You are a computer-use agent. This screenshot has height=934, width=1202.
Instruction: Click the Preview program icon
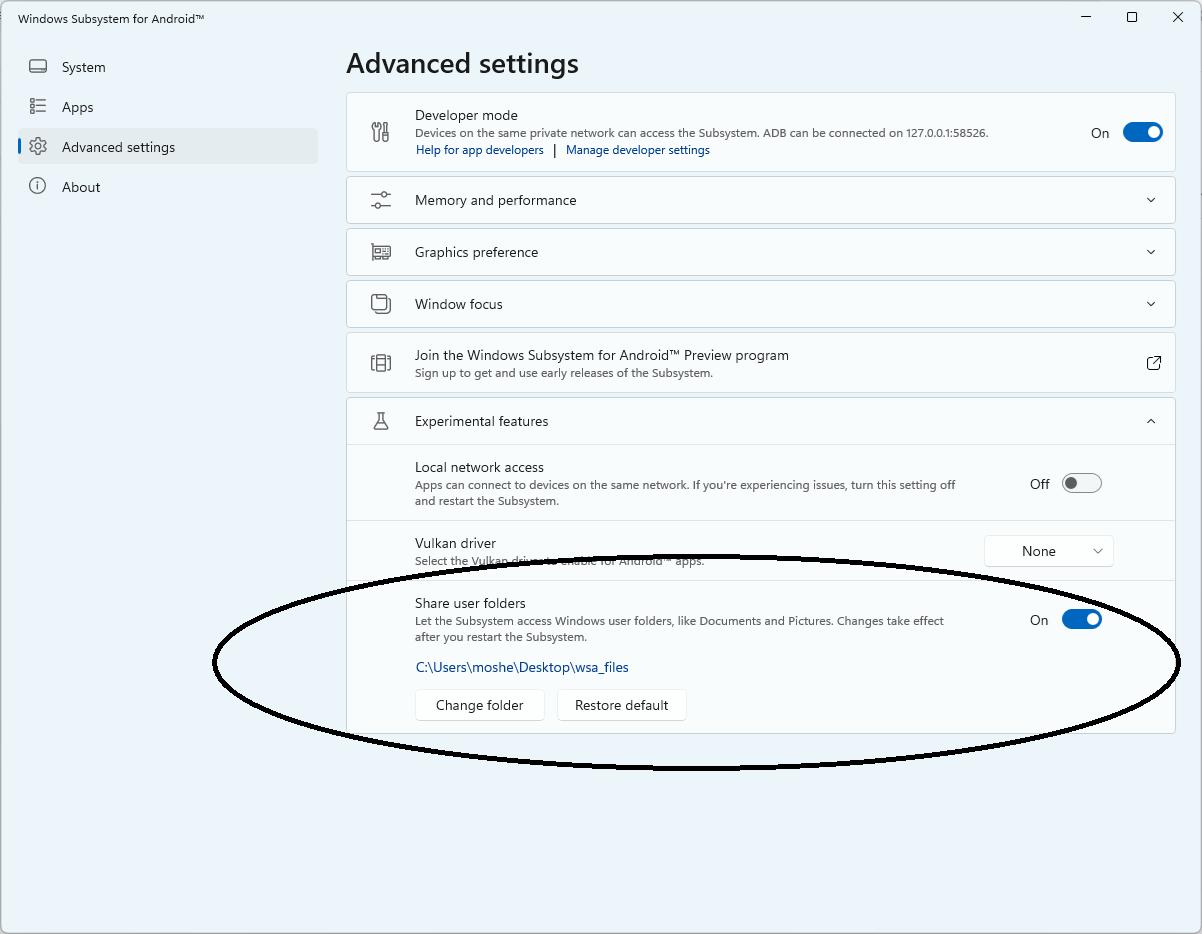(380, 363)
